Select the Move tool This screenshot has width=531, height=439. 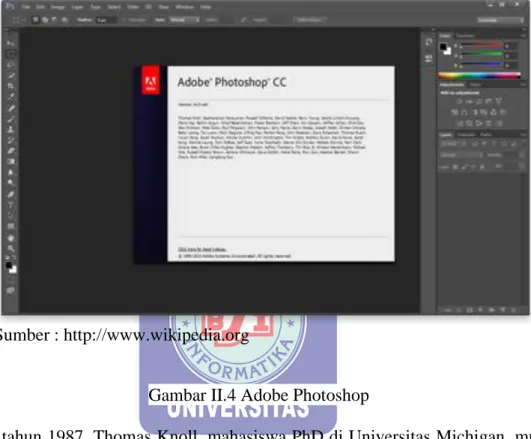click(x=10, y=43)
